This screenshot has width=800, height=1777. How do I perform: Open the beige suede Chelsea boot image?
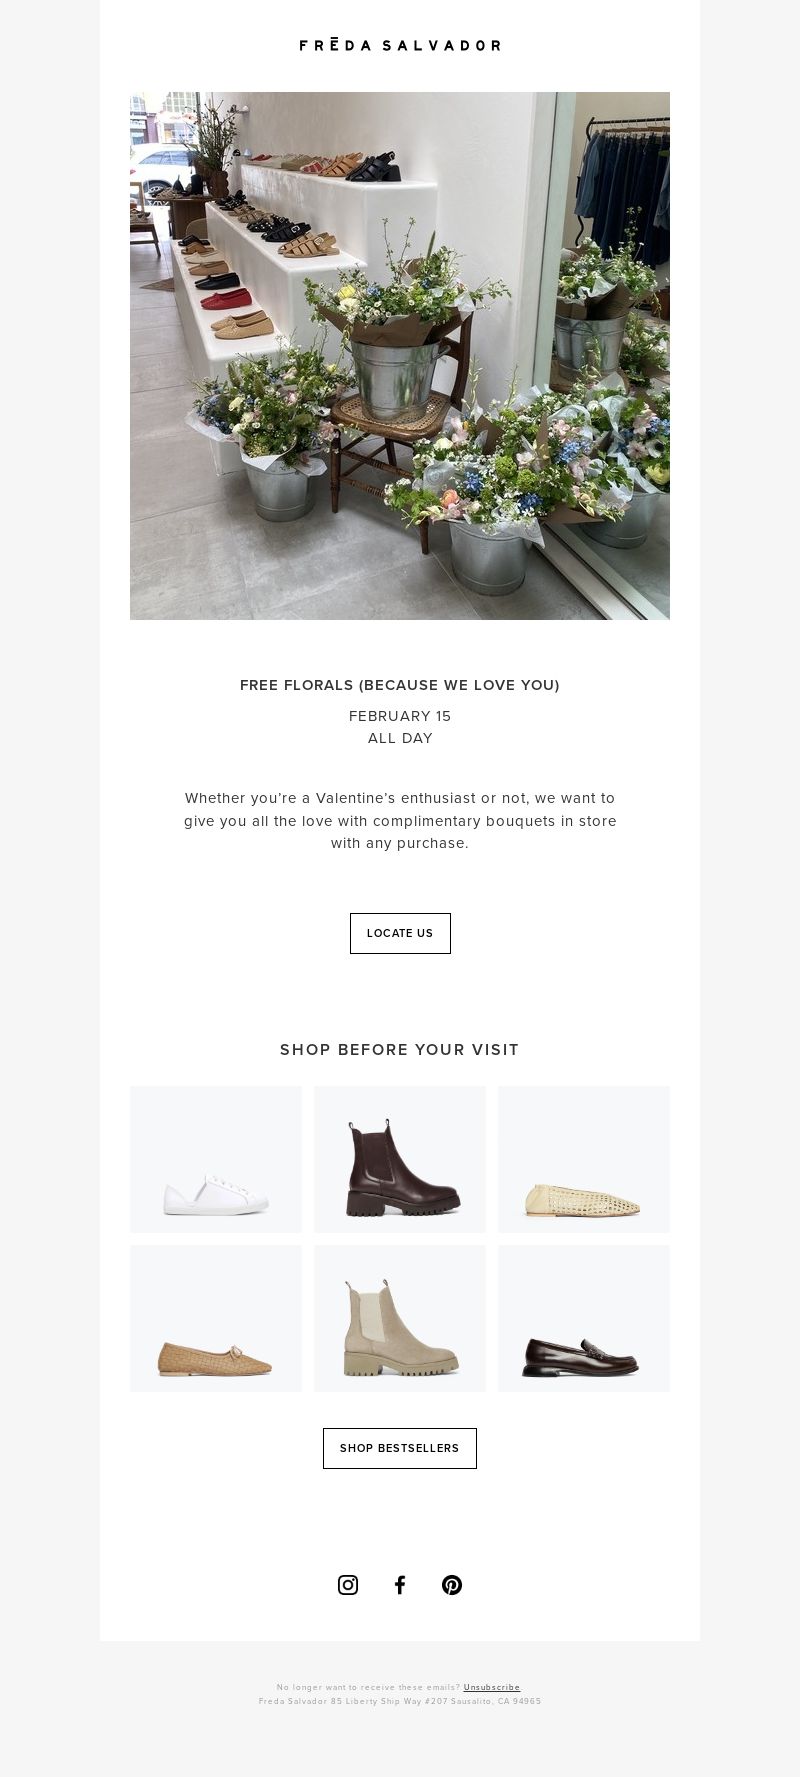point(400,1318)
